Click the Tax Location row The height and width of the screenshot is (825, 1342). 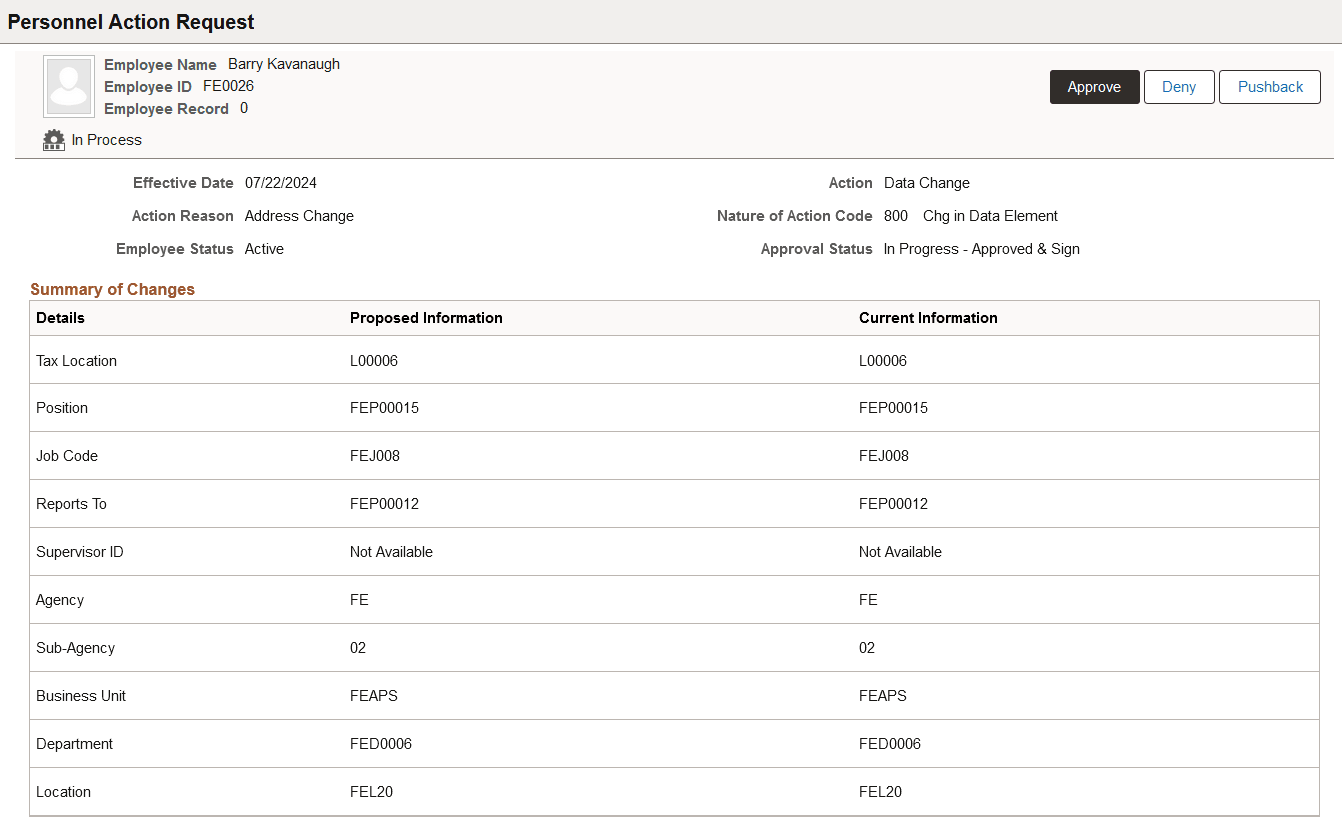(x=674, y=360)
